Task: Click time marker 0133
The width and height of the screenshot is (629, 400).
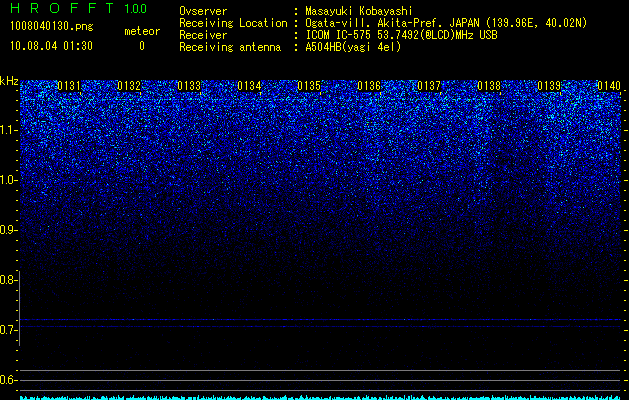Action: 189,86
